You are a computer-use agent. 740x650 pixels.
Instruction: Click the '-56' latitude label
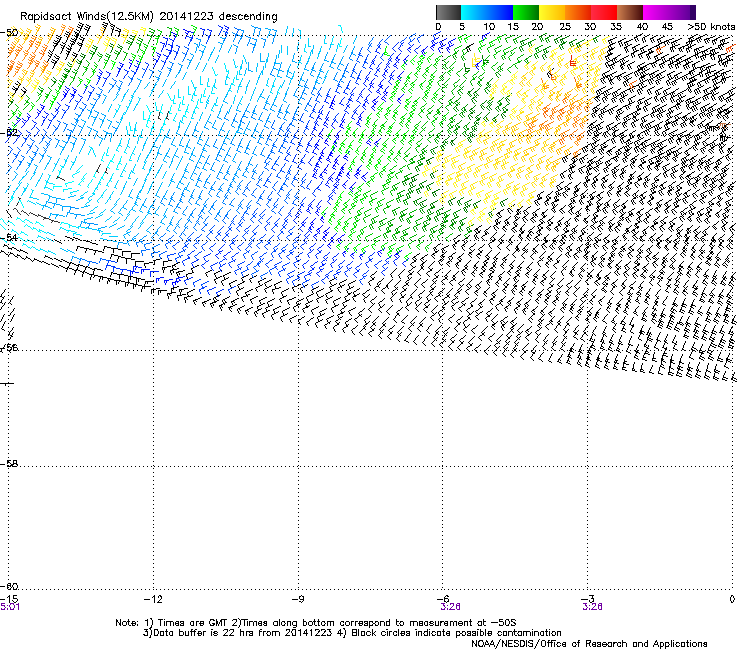coord(9,347)
